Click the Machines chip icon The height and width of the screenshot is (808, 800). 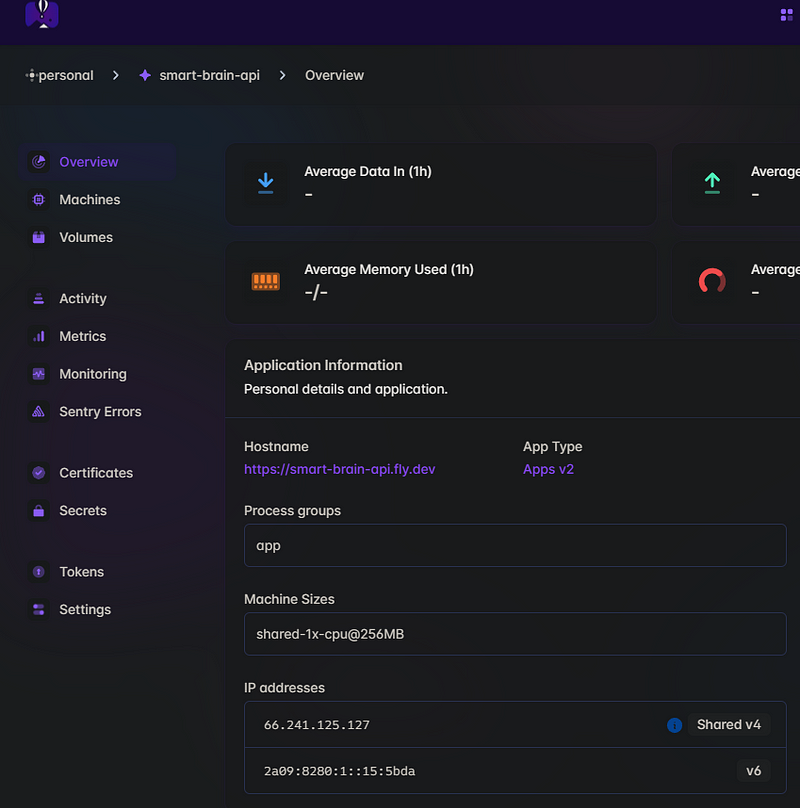pyautogui.click(x=39, y=199)
